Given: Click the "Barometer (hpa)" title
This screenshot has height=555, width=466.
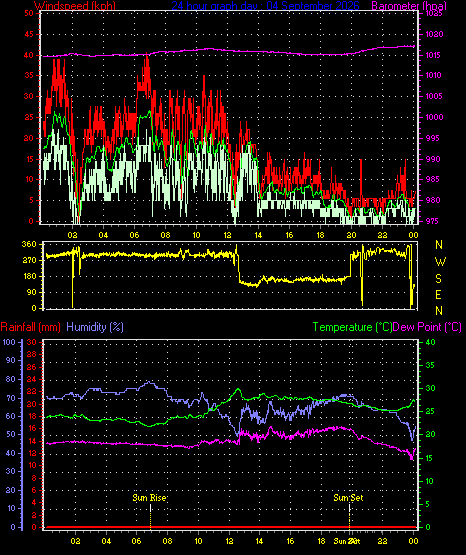Looking at the screenshot, I should (409, 6).
